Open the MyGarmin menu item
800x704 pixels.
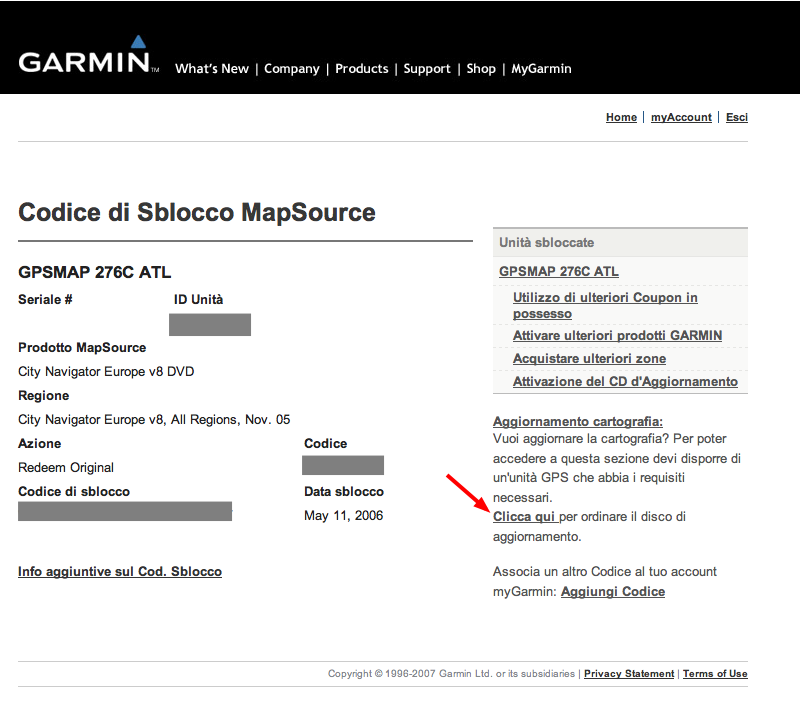pos(541,69)
